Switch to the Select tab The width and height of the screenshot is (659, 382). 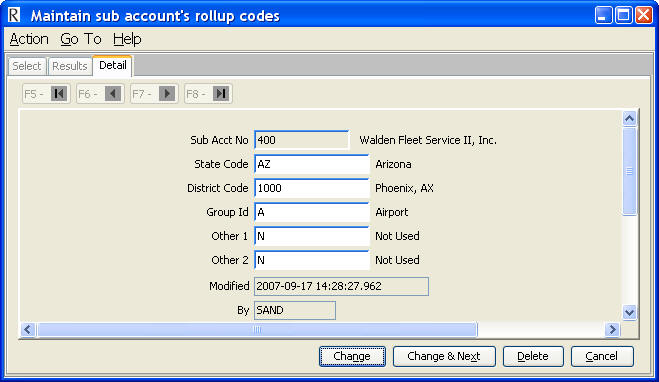27,66
